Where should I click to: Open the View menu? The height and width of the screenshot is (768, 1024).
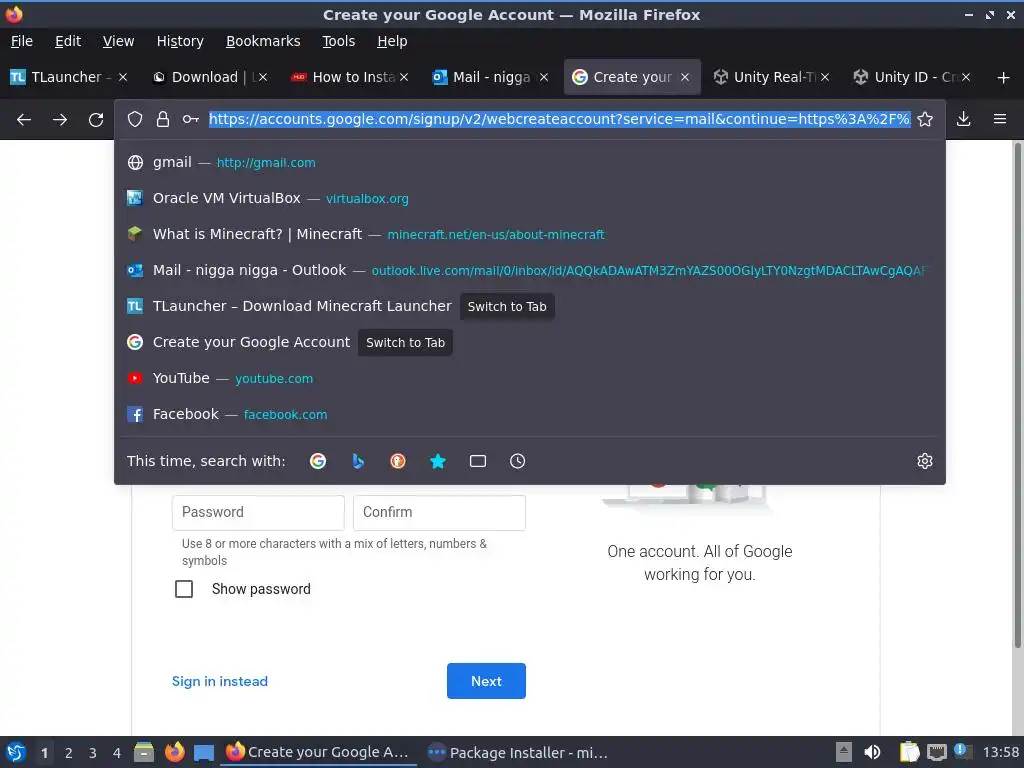click(x=118, y=41)
